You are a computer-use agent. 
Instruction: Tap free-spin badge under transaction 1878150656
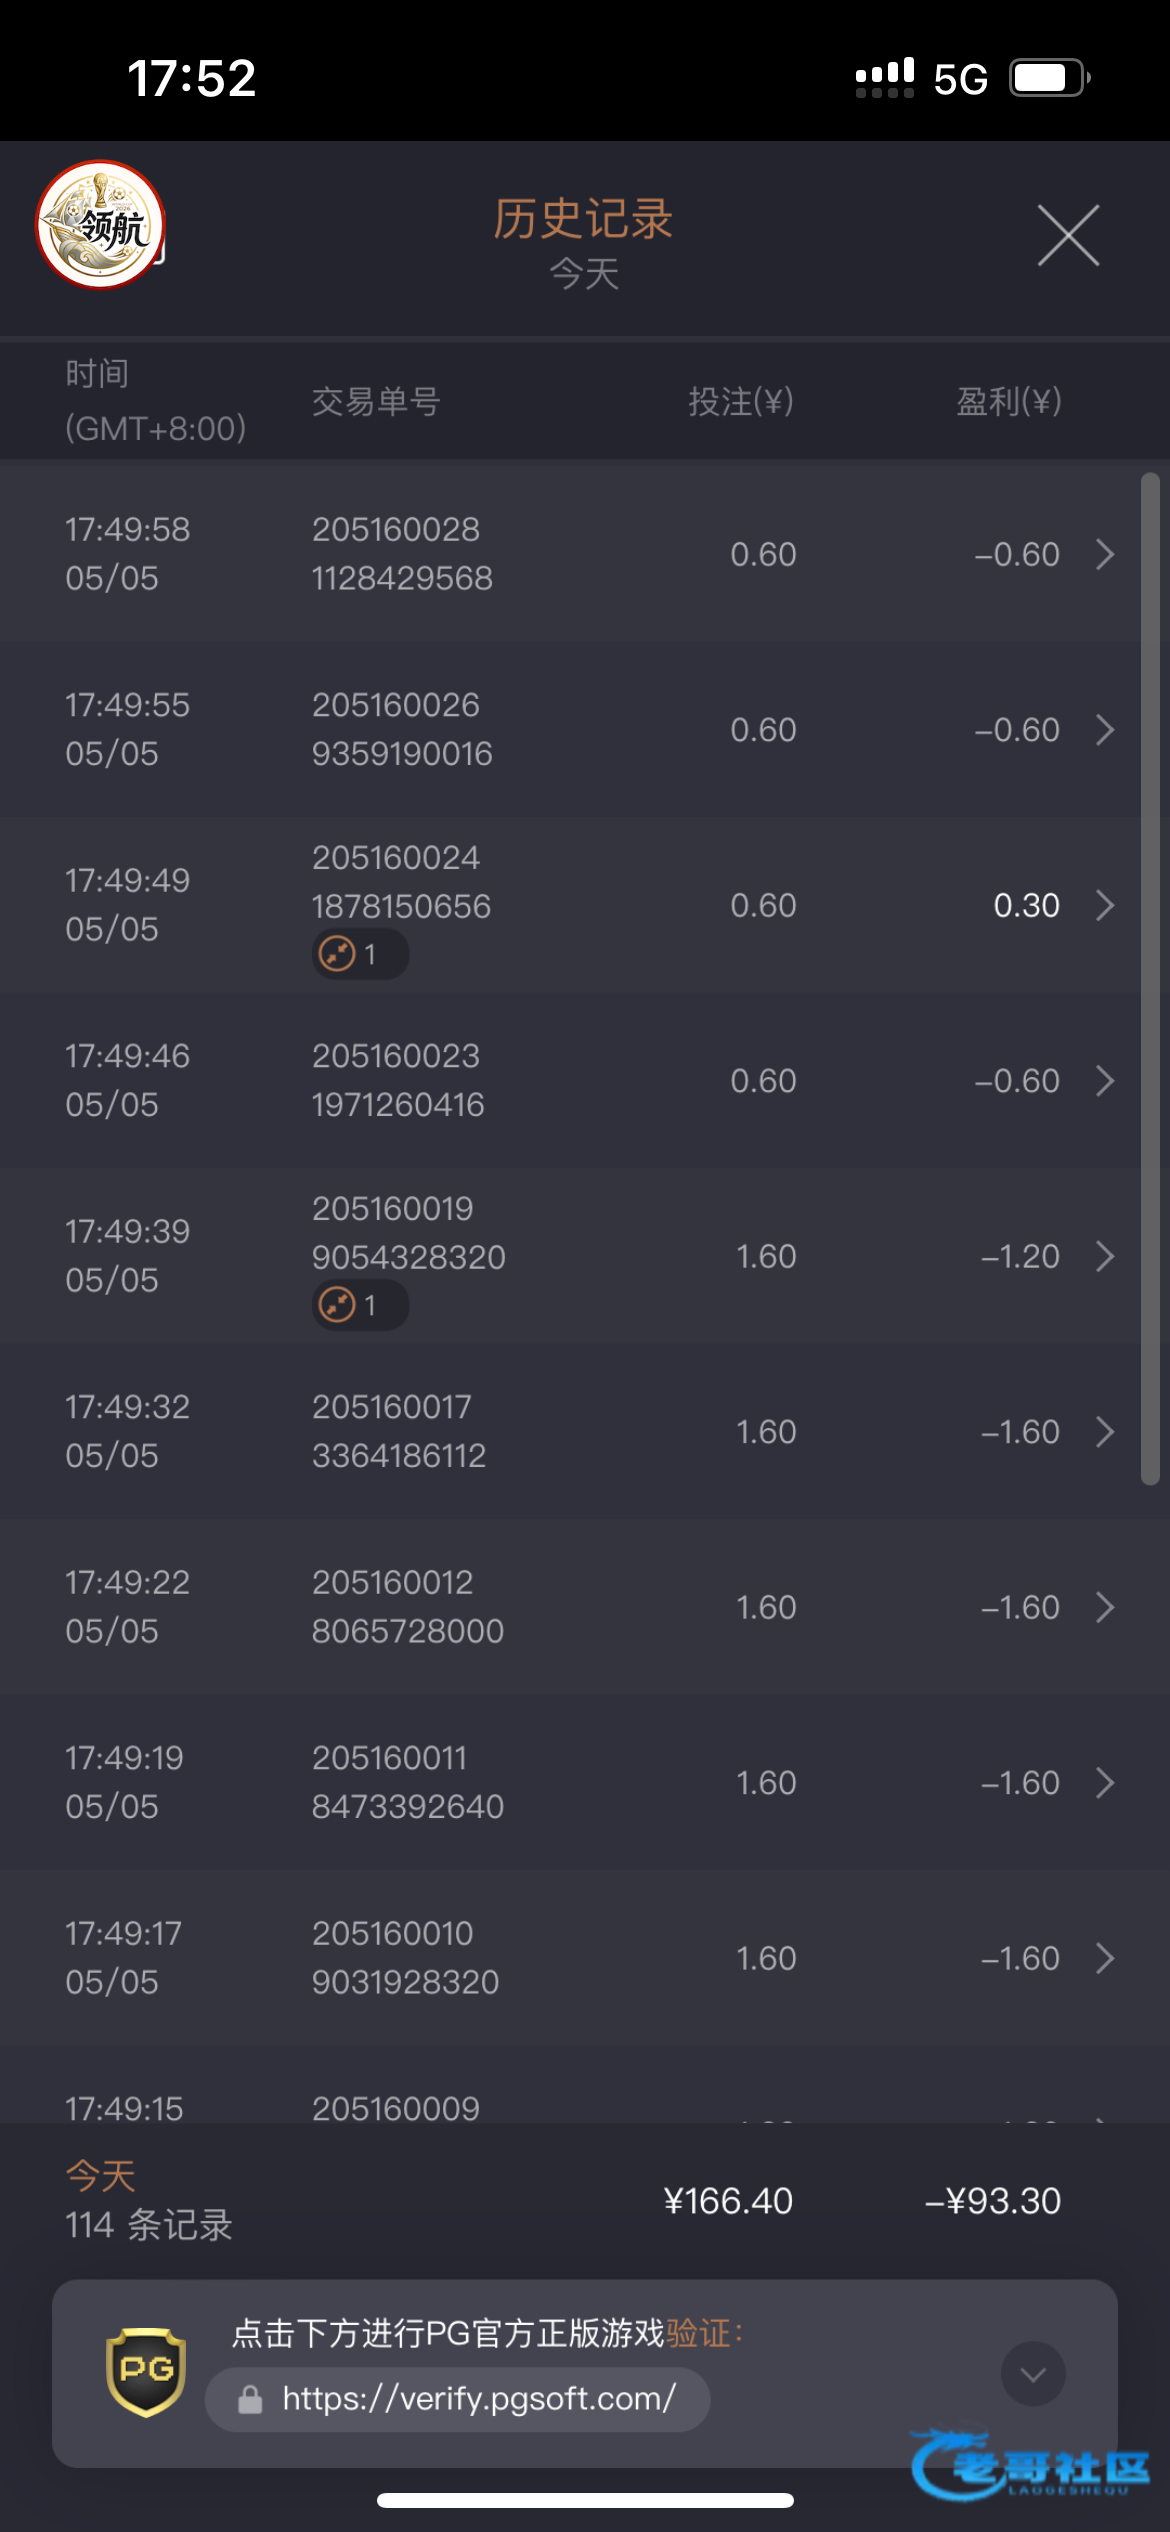click(x=360, y=954)
